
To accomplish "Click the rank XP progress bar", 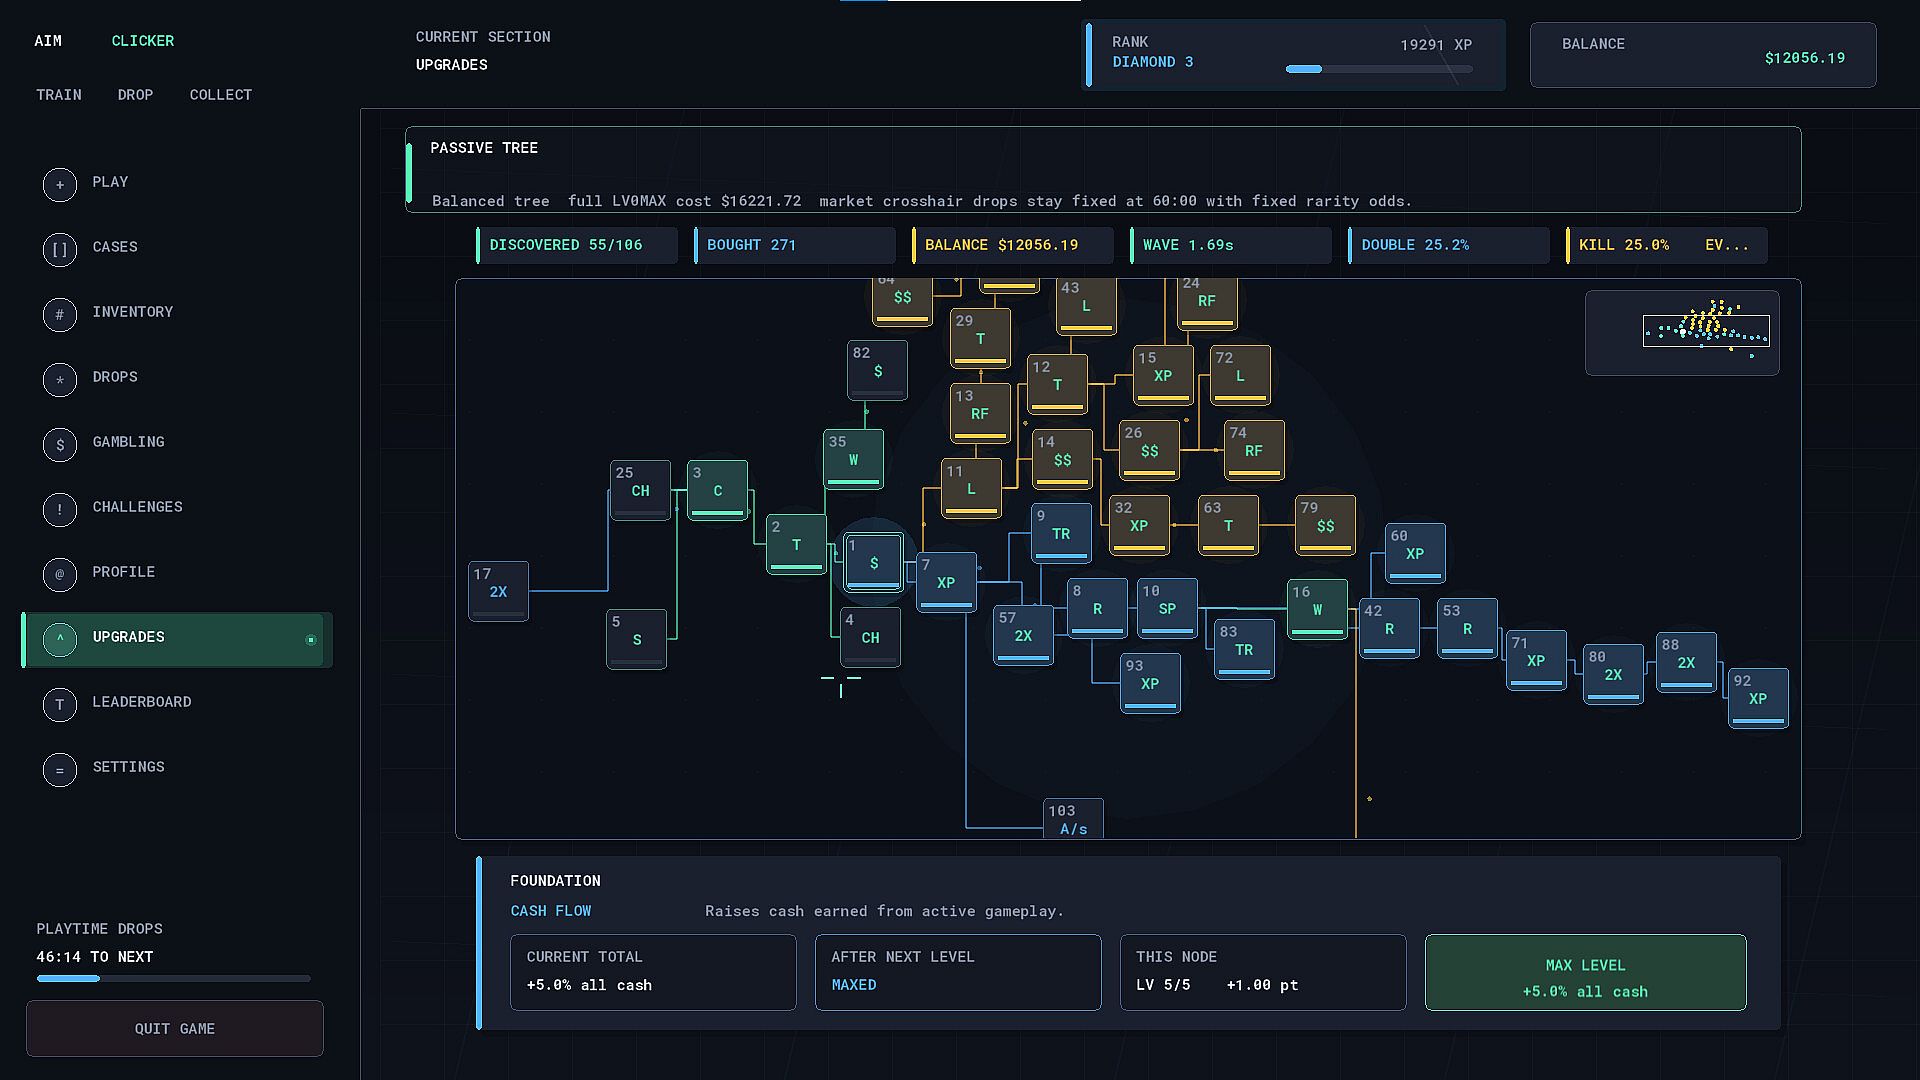I will coord(1379,69).
